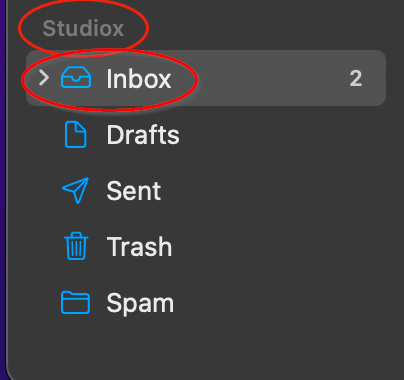Image resolution: width=404 pixels, height=380 pixels.
Task: Click the Studiox account header
Action: (x=83, y=28)
